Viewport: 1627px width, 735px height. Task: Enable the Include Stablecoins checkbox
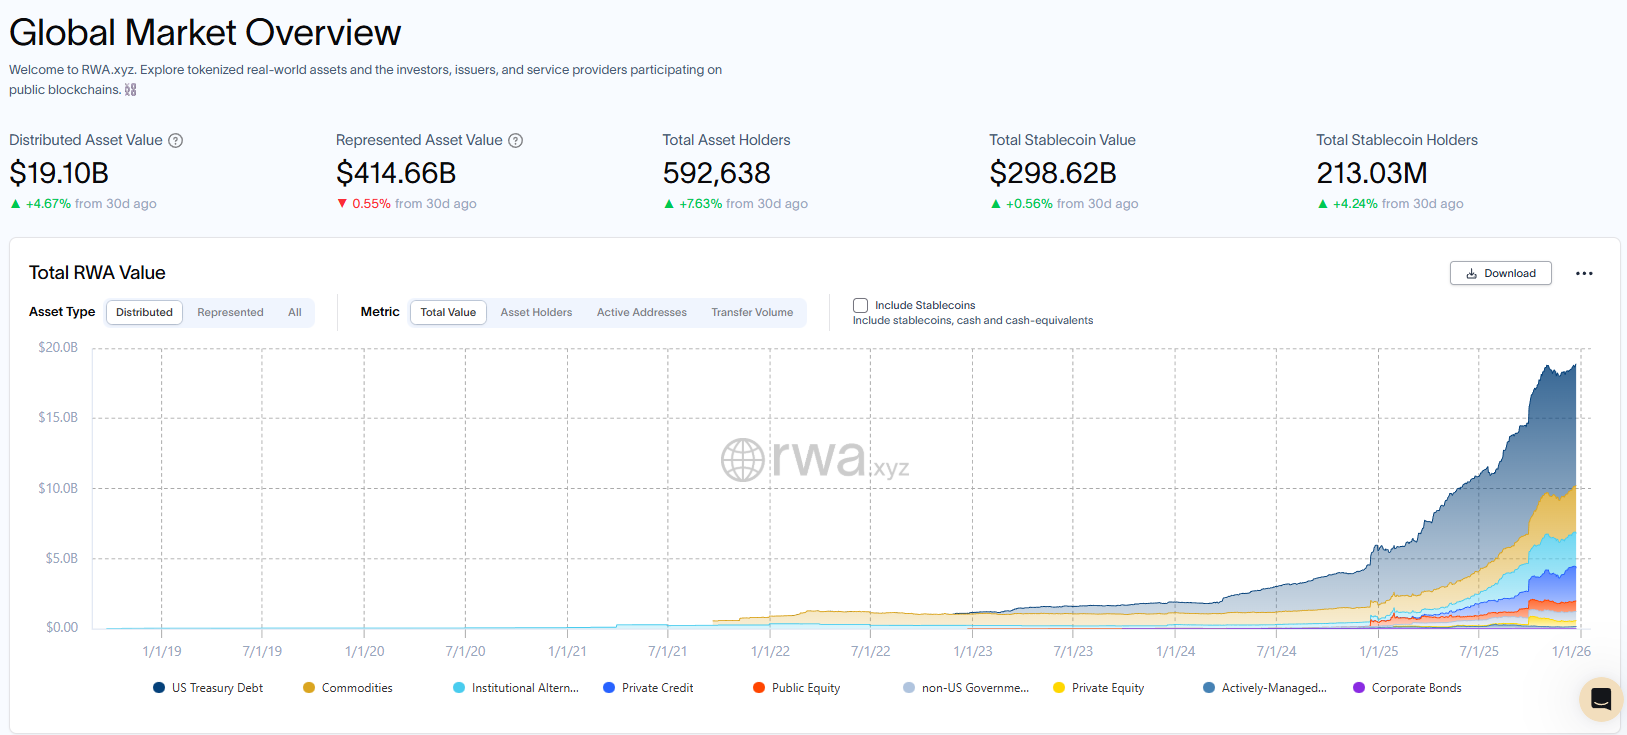pyautogui.click(x=860, y=305)
